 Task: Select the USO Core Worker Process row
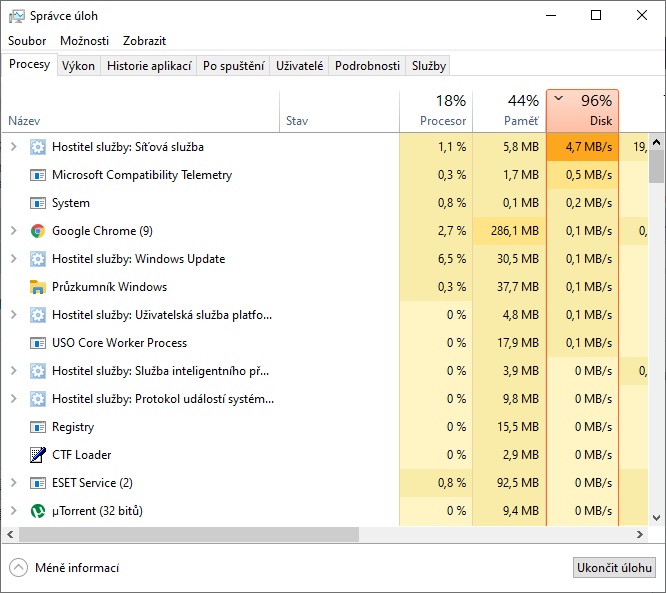(120, 343)
